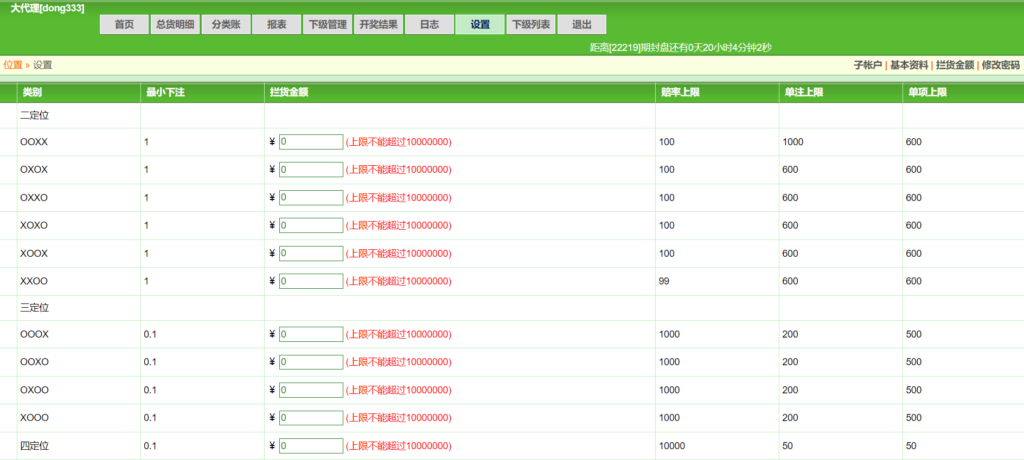Screen dimensions: 1024x460
Task: Open the 日志 tab
Action: 428,25
